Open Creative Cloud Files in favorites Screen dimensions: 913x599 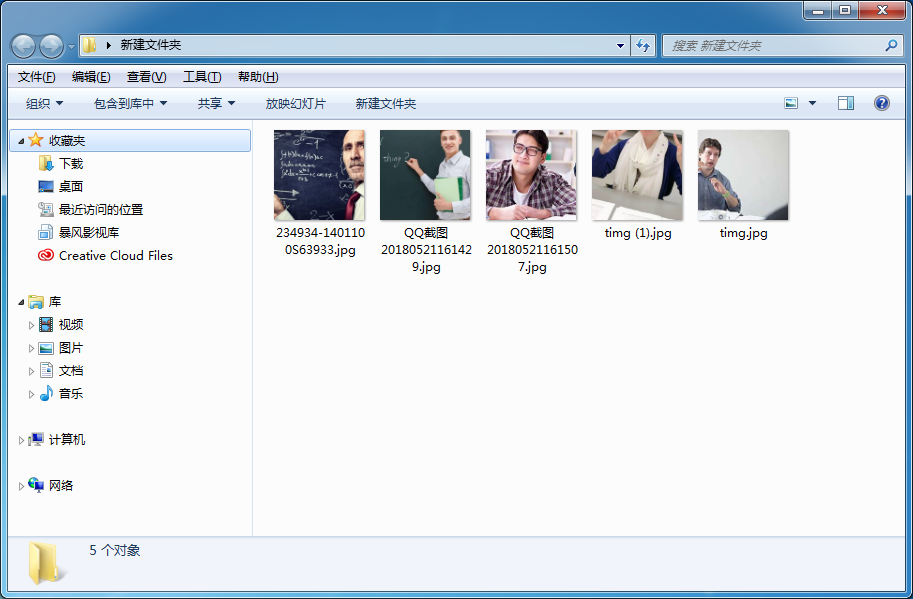tap(115, 256)
